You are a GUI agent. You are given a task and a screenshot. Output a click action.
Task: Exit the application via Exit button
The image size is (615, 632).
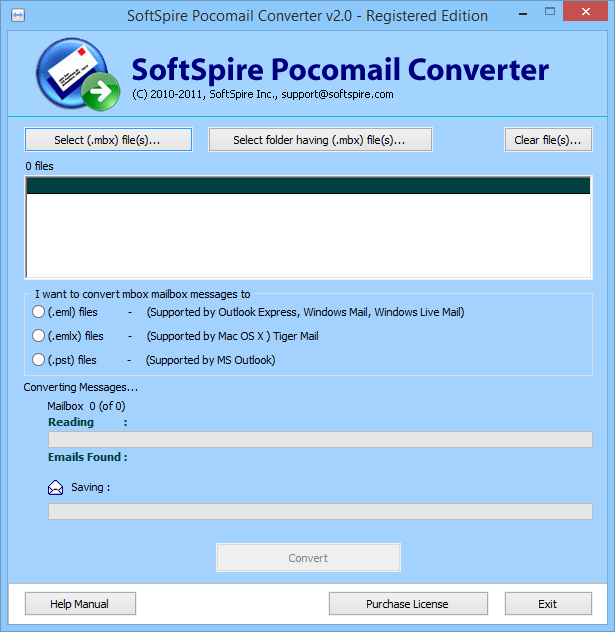click(548, 604)
